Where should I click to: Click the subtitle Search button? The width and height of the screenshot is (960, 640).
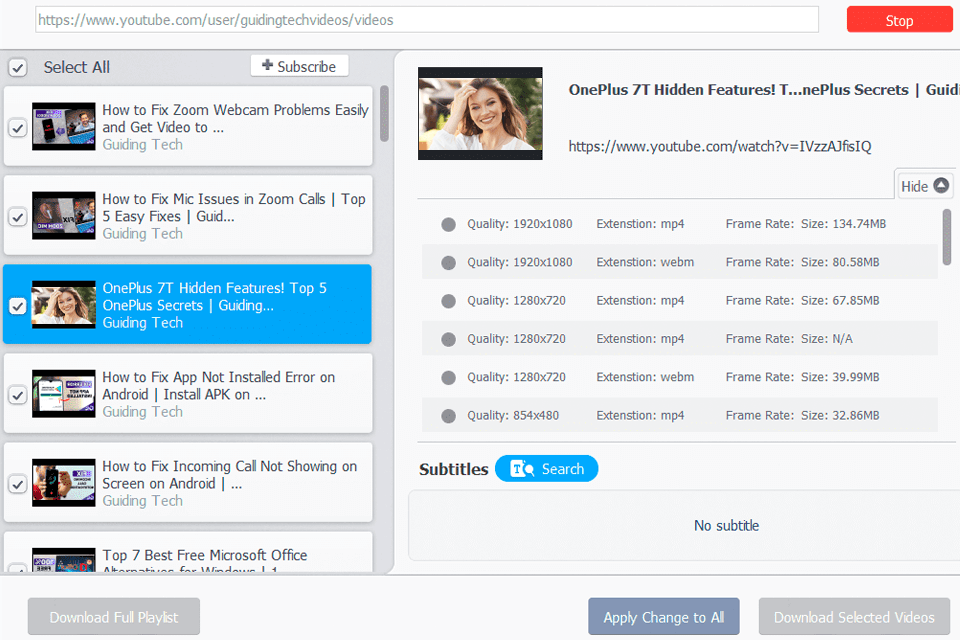[x=546, y=469]
